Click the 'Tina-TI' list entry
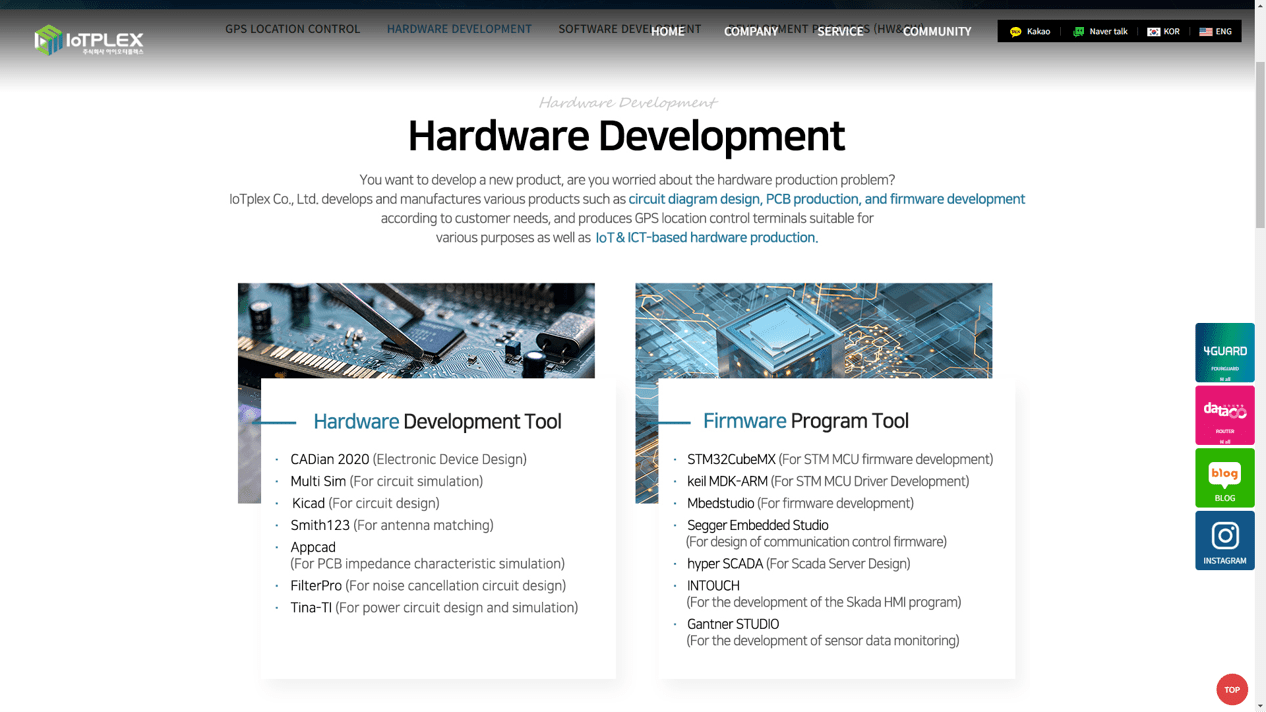The image size is (1266, 712). 434,607
